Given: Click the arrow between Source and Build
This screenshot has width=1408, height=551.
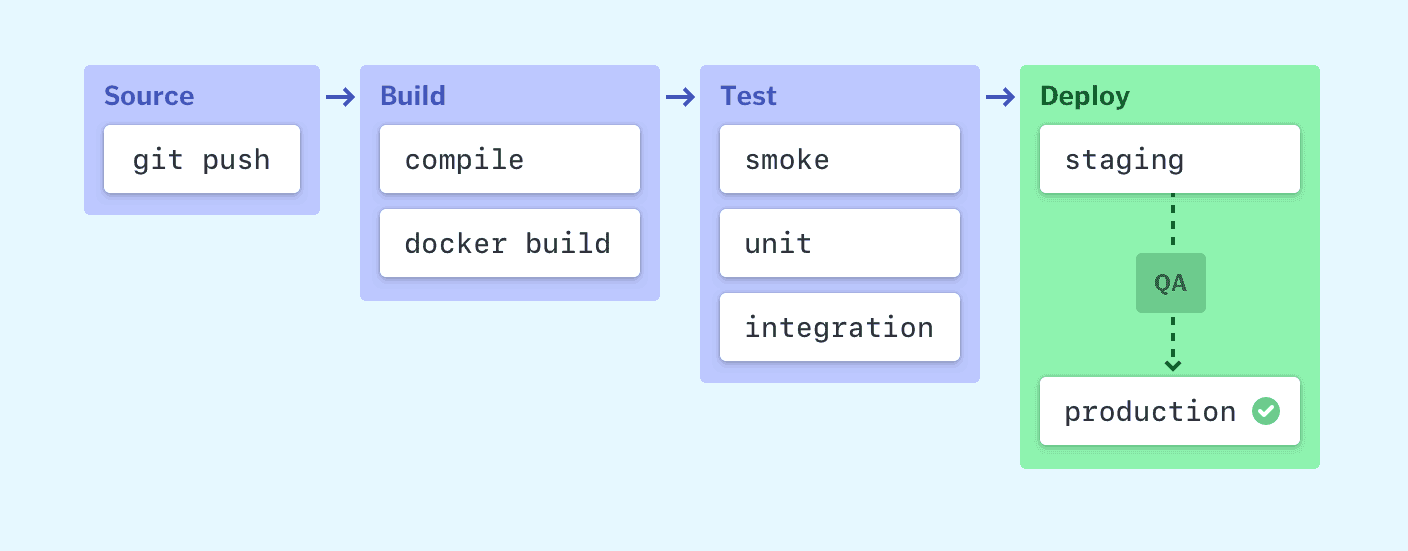Looking at the screenshot, I should click(340, 97).
